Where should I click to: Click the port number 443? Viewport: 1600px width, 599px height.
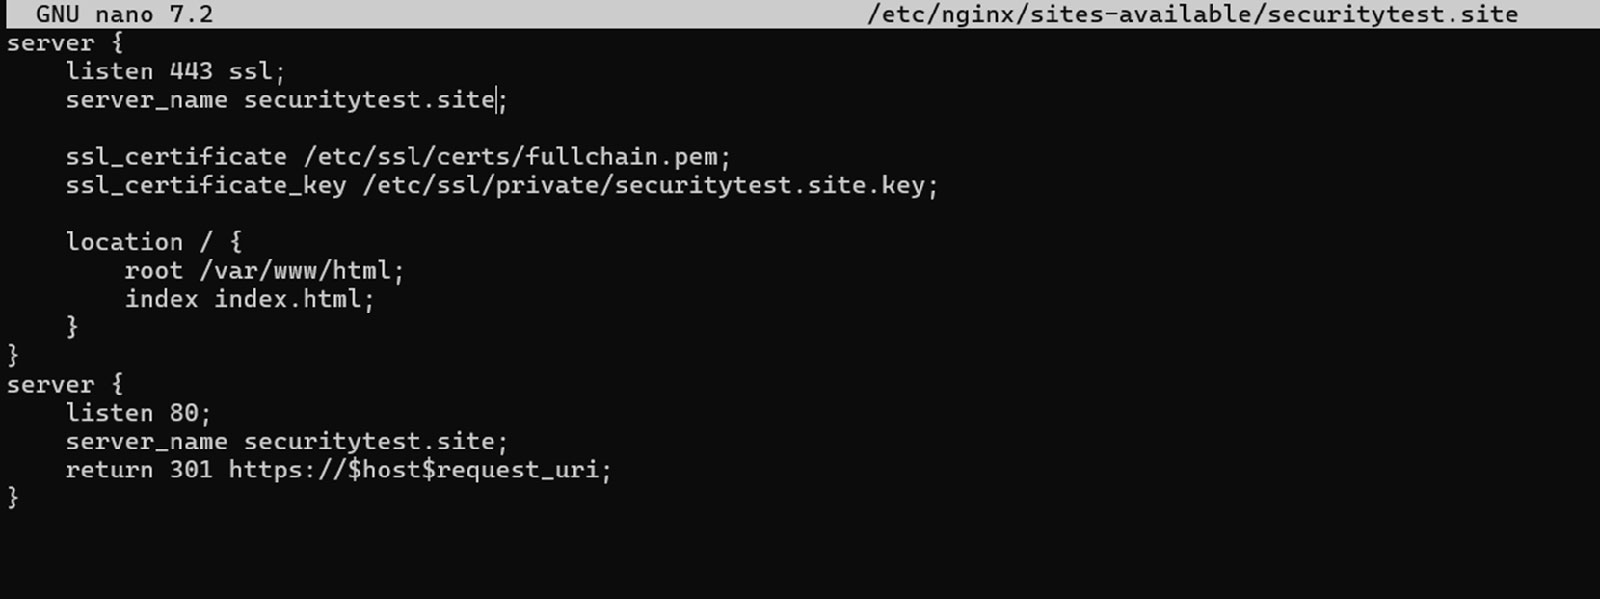tap(190, 71)
